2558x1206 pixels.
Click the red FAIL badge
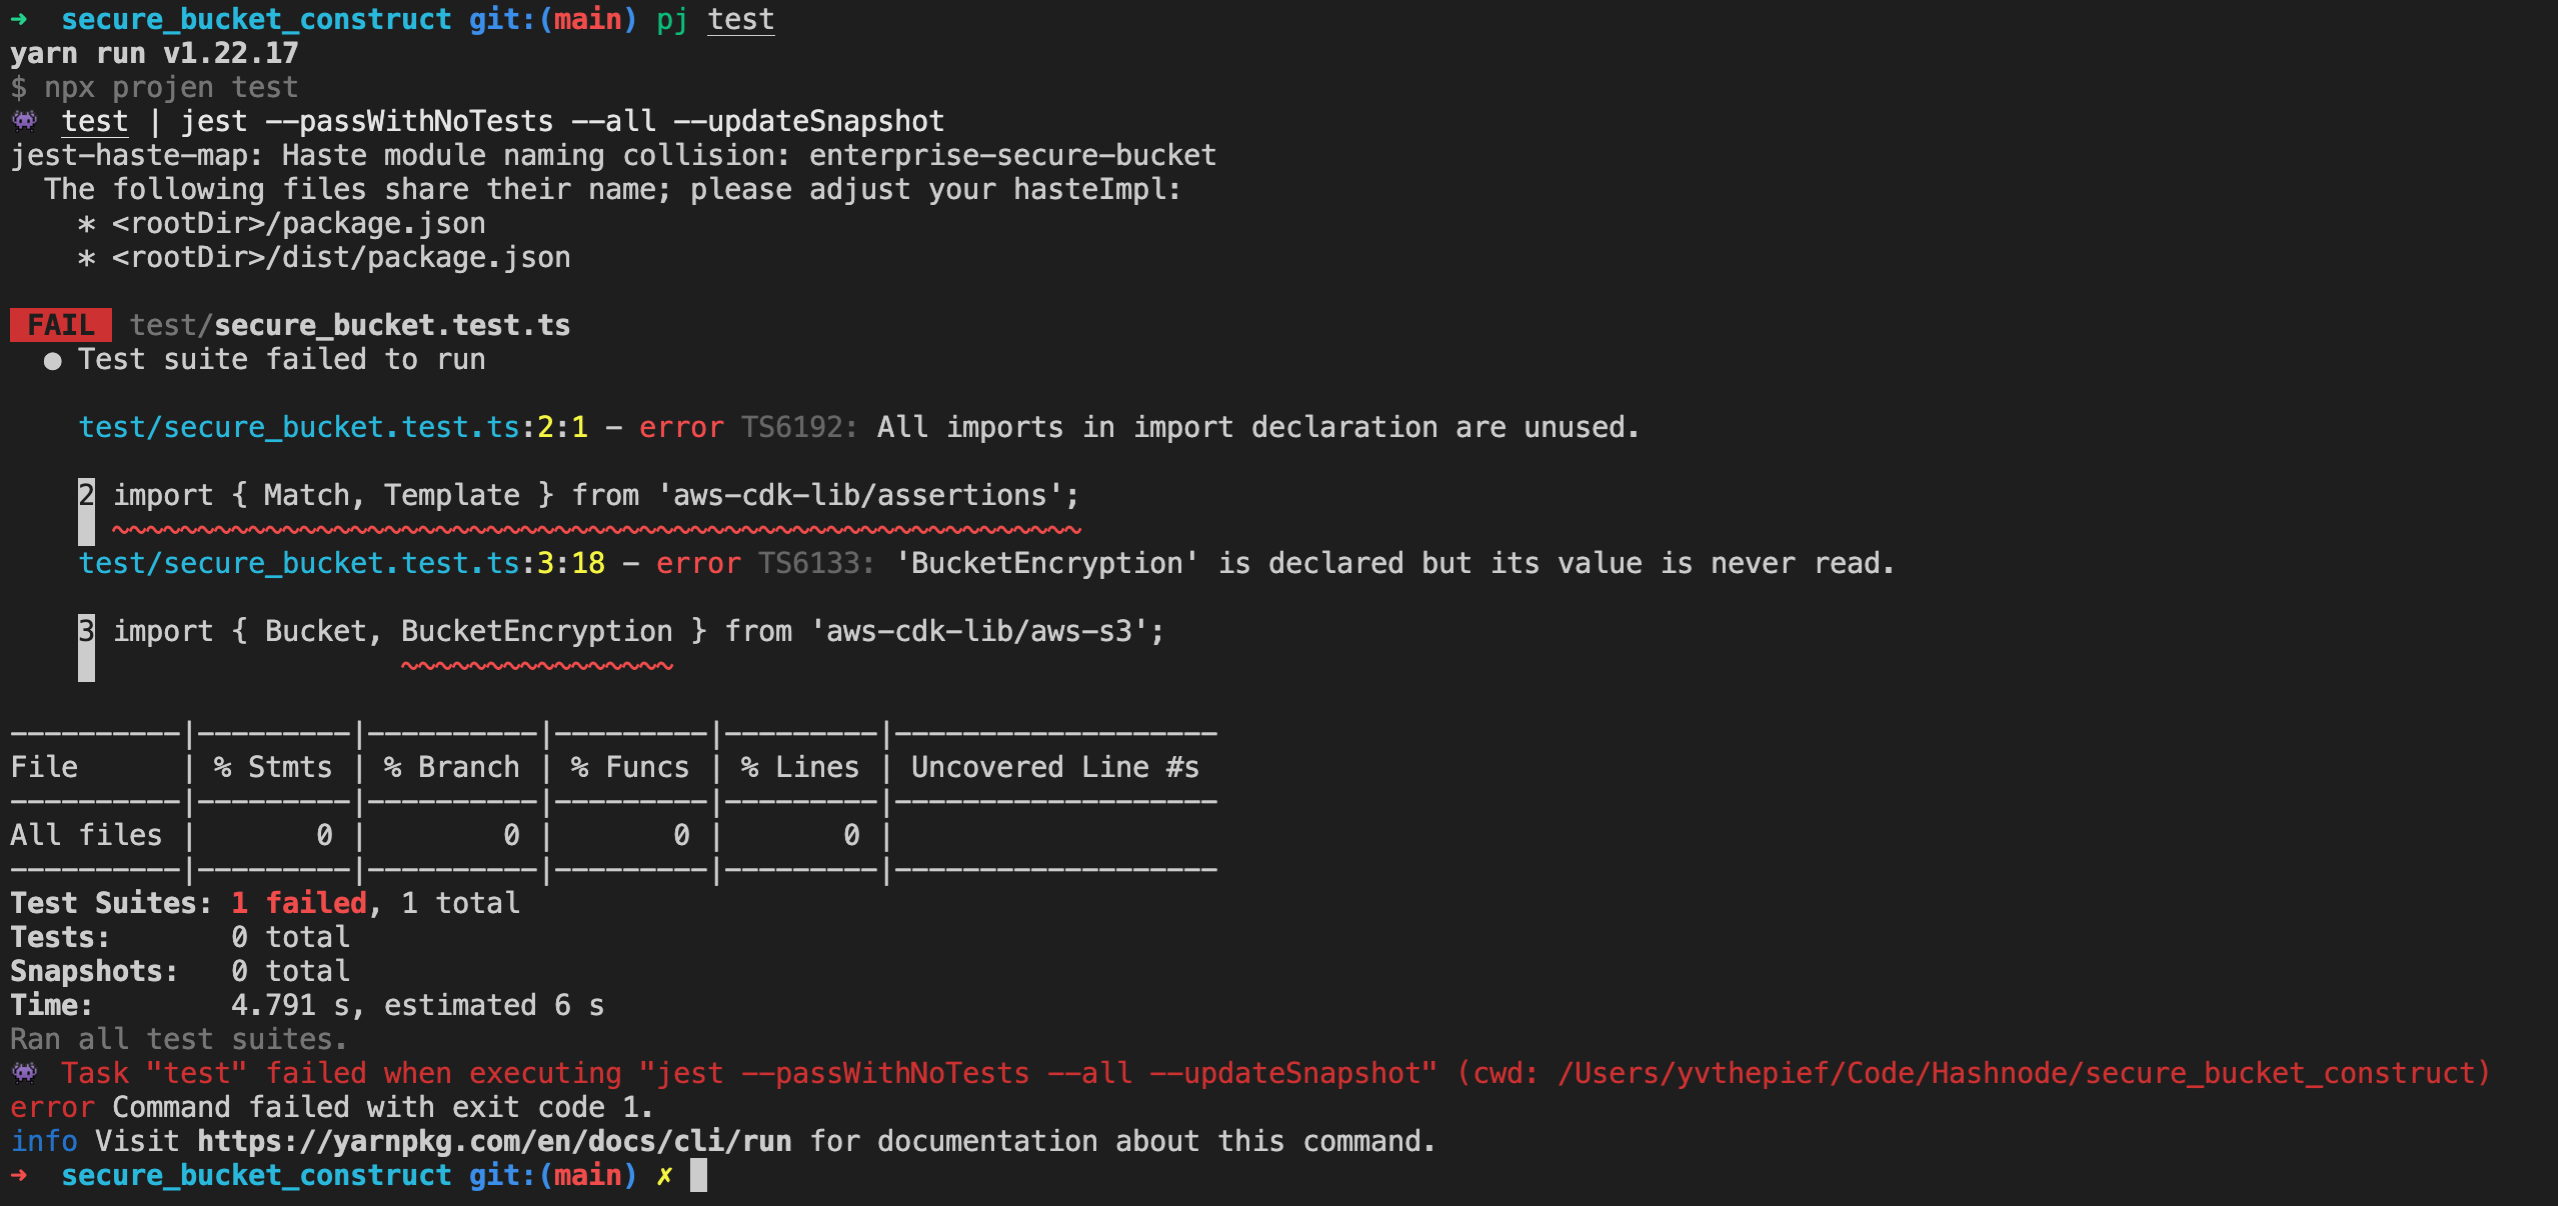coord(61,325)
